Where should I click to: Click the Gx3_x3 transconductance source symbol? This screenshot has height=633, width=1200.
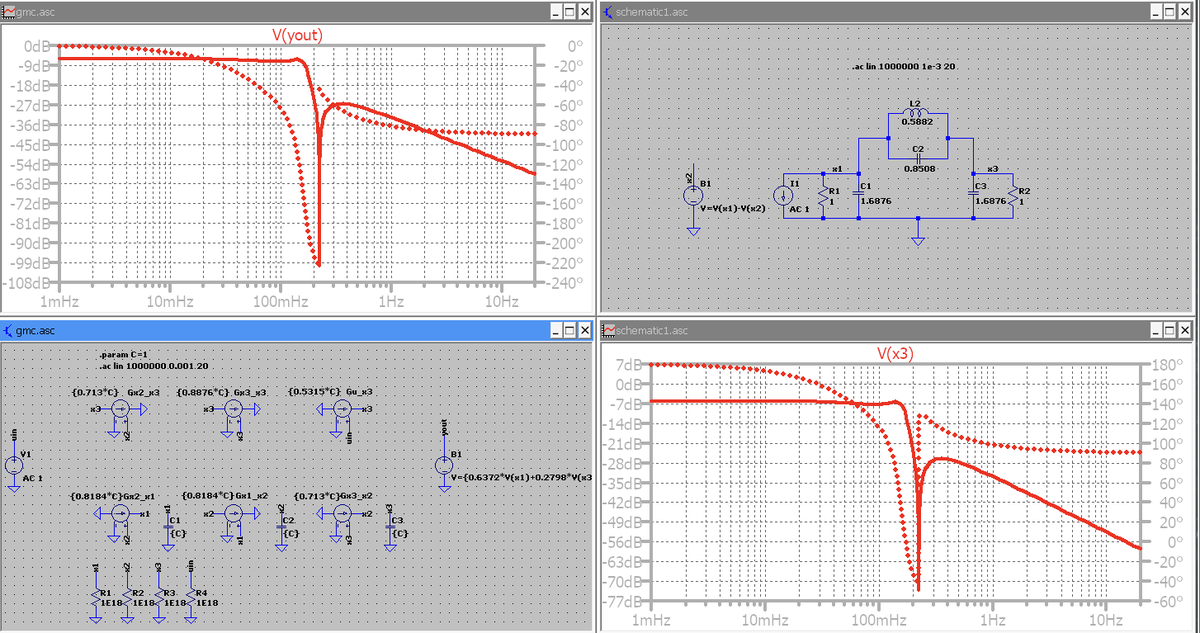[233, 411]
